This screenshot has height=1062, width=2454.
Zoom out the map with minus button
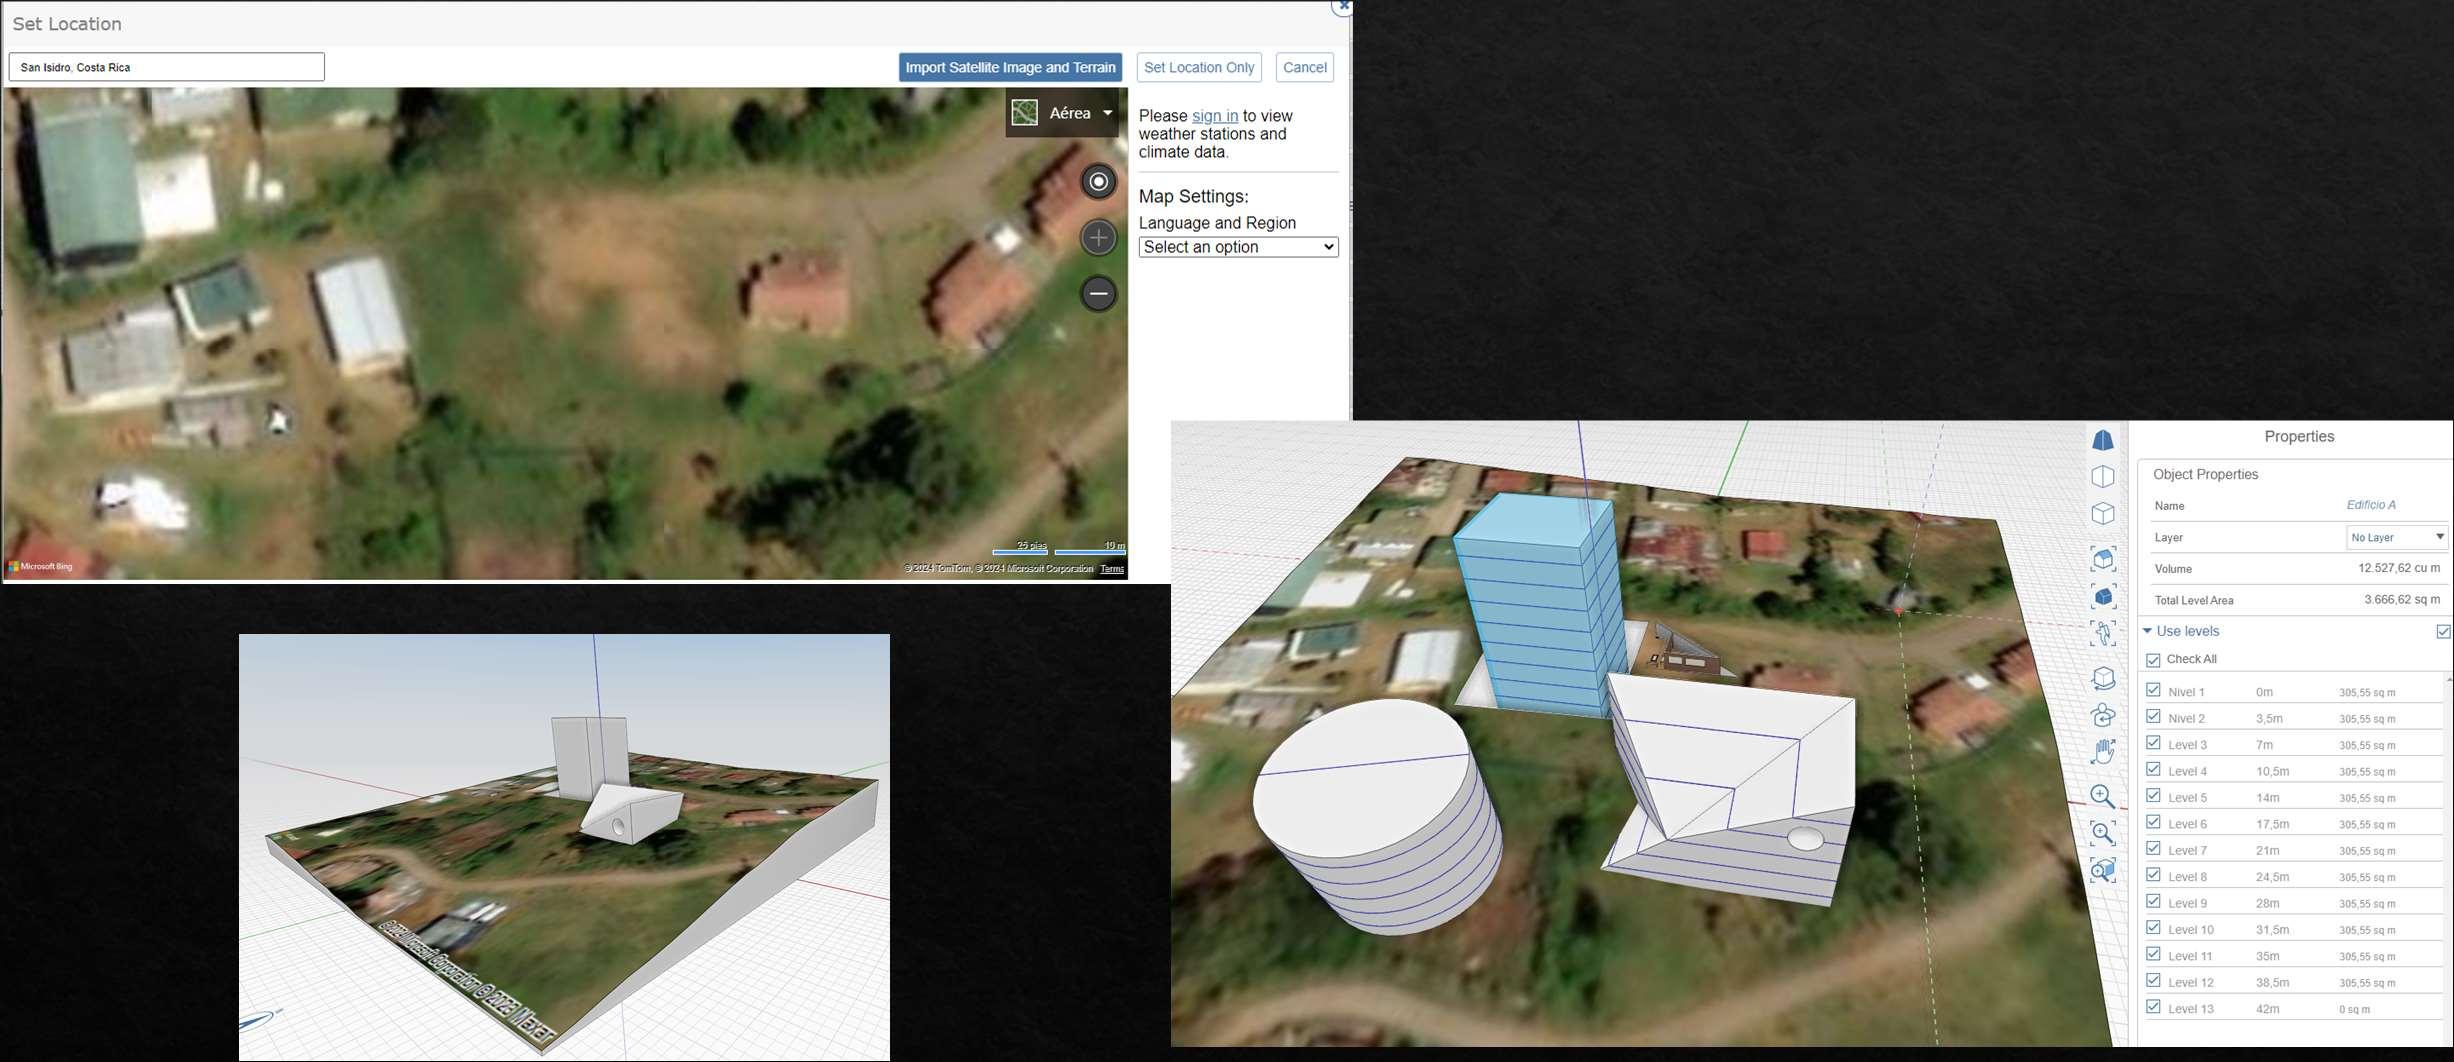[1099, 294]
